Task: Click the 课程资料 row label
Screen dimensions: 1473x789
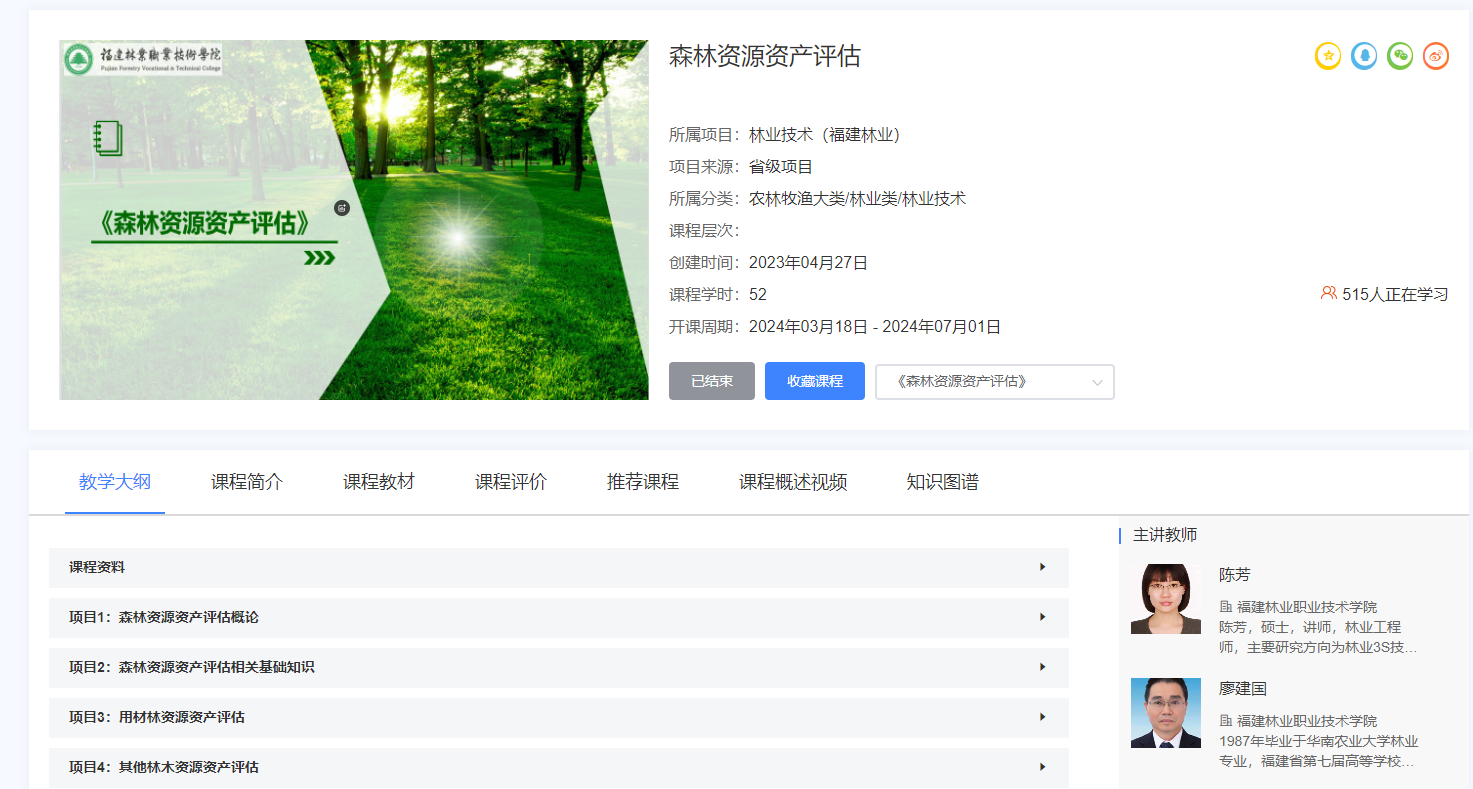Action: tap(97, 567)
